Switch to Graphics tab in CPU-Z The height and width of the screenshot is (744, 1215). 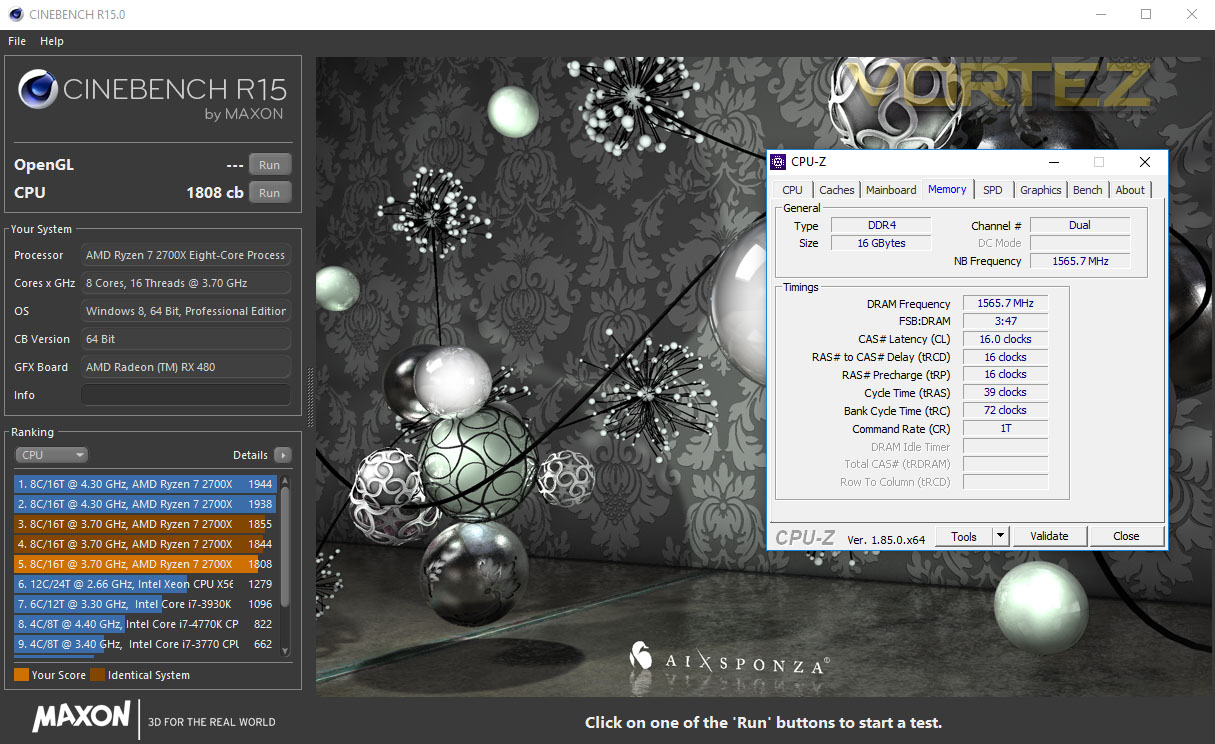[1040, 190]
